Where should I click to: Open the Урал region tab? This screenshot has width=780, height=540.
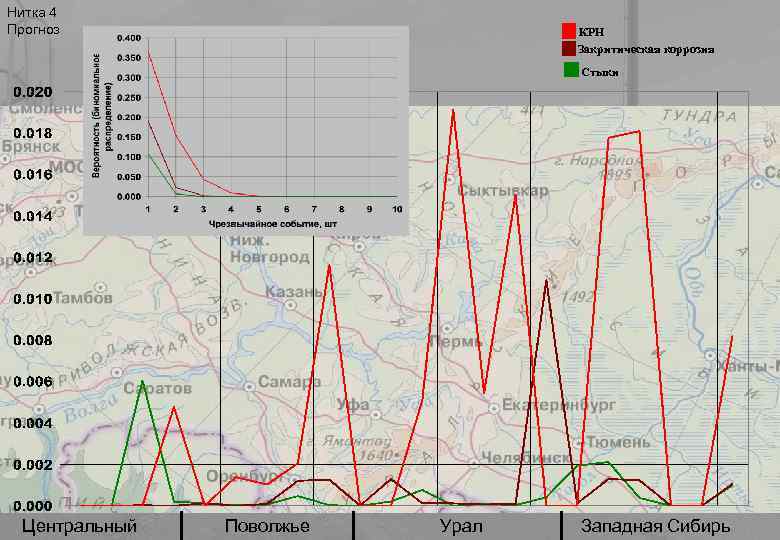tap(461, 526)
